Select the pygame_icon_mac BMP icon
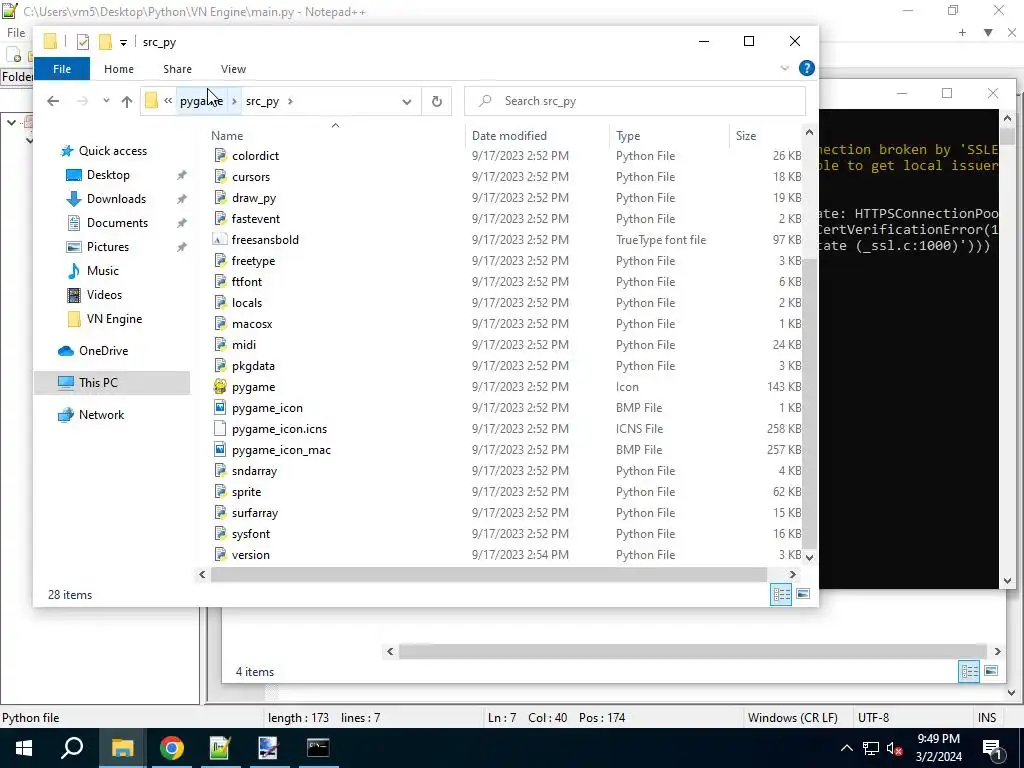Image resolution: width=1024 pixels, height=768 pixels. tap(220, 449)
